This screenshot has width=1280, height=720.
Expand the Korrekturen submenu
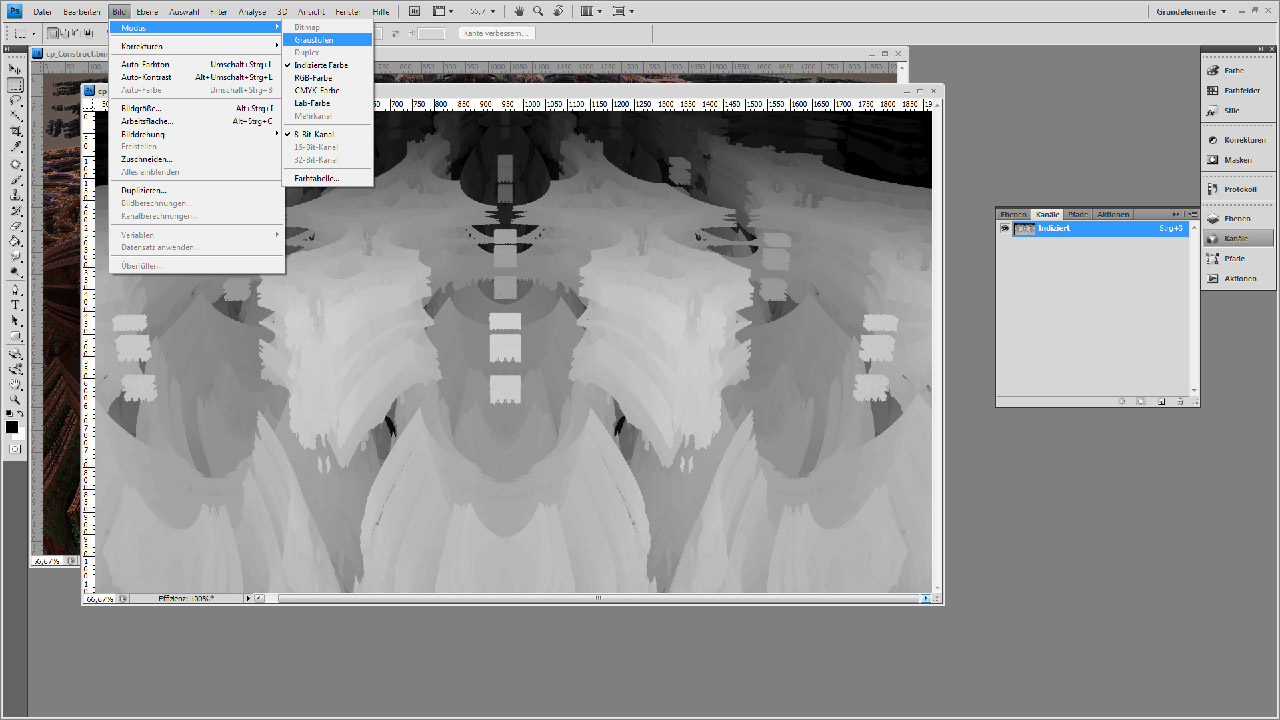click(x=196, y=46)
